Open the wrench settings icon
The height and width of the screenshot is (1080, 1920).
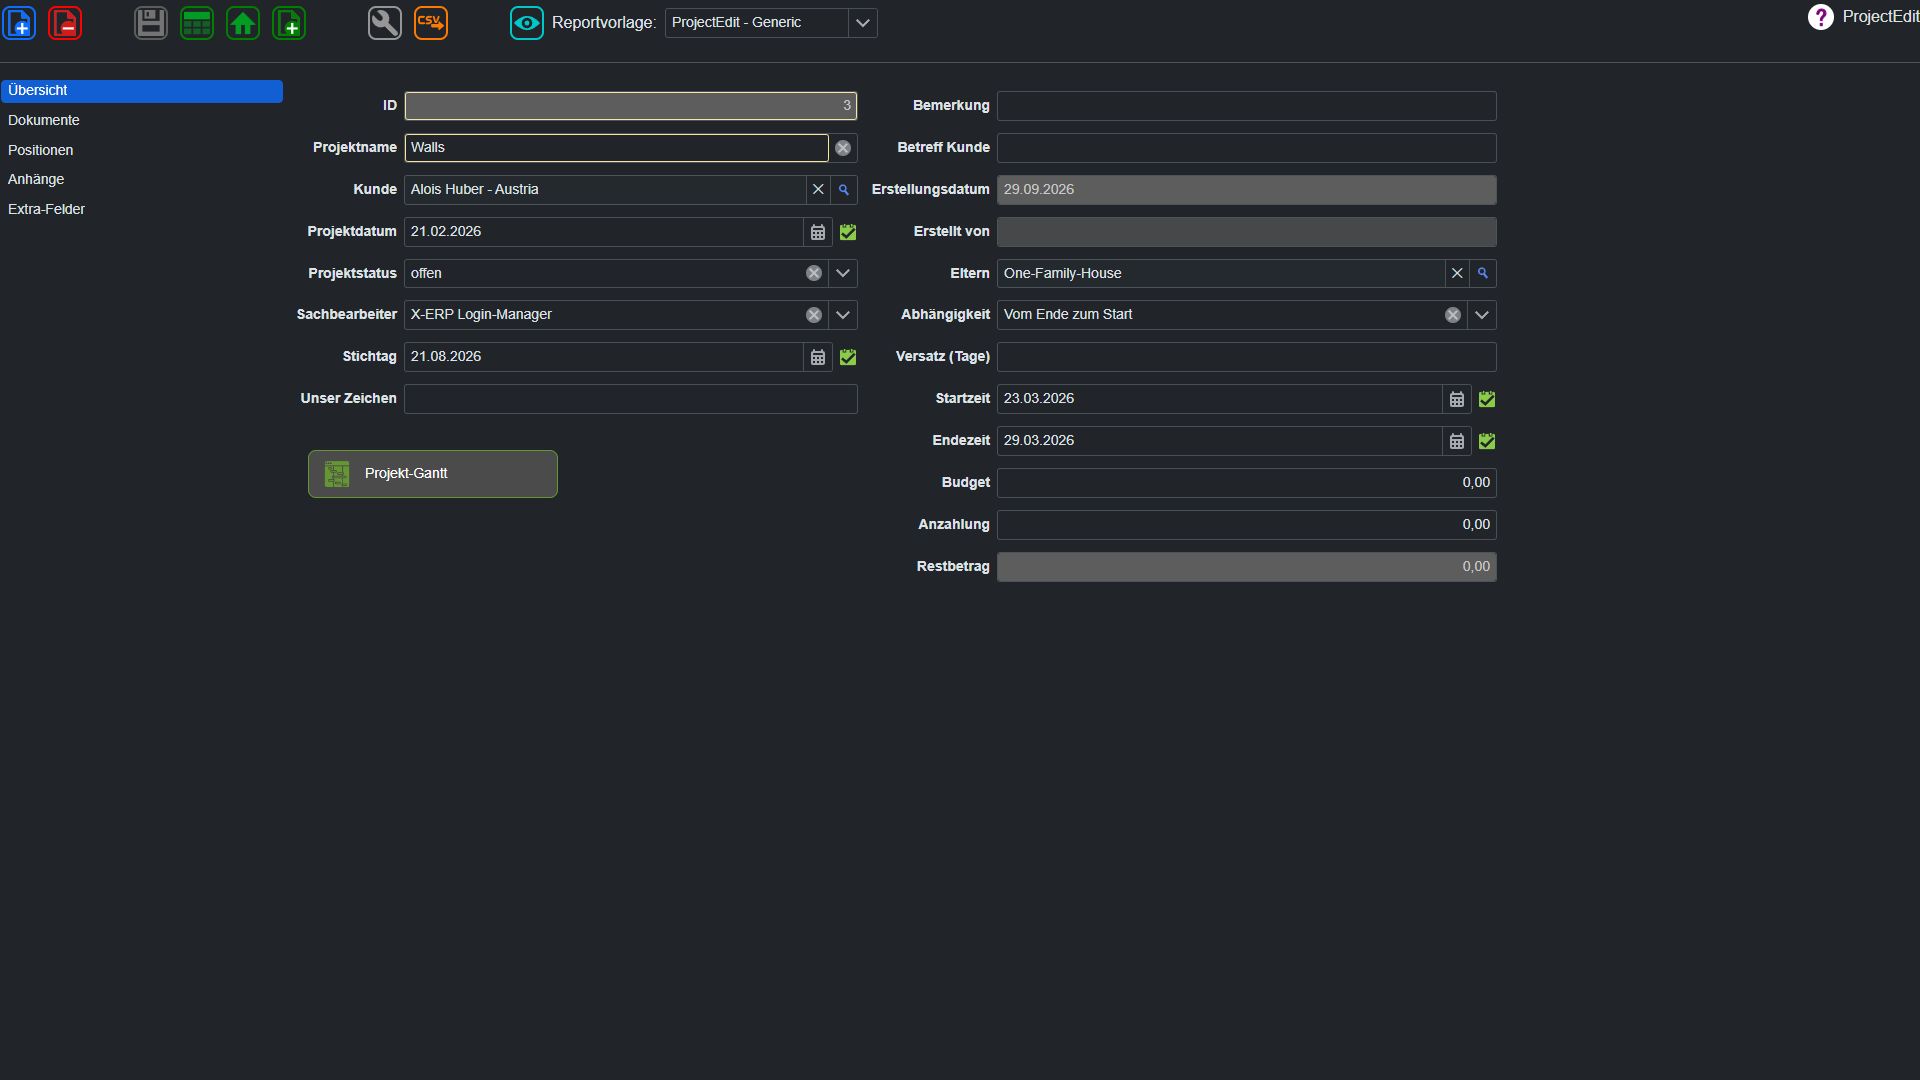(385, 22)
